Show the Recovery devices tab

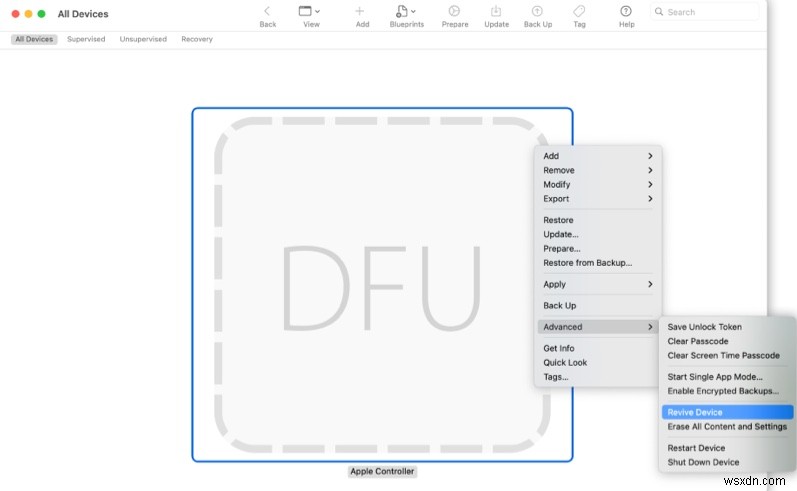click(196, 39)
